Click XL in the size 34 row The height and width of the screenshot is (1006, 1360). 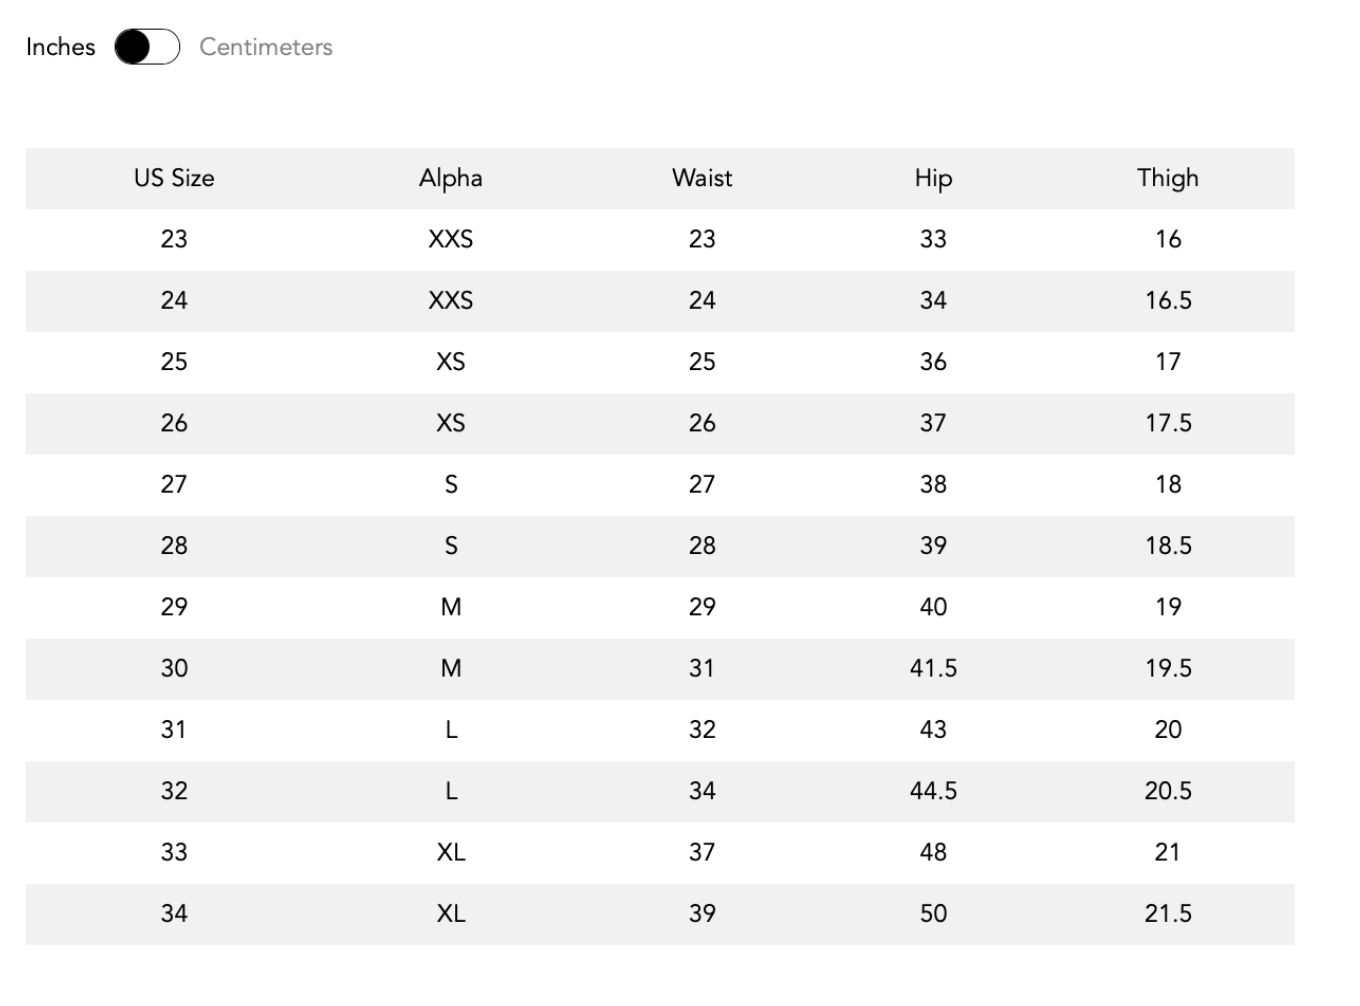(451, 913)
